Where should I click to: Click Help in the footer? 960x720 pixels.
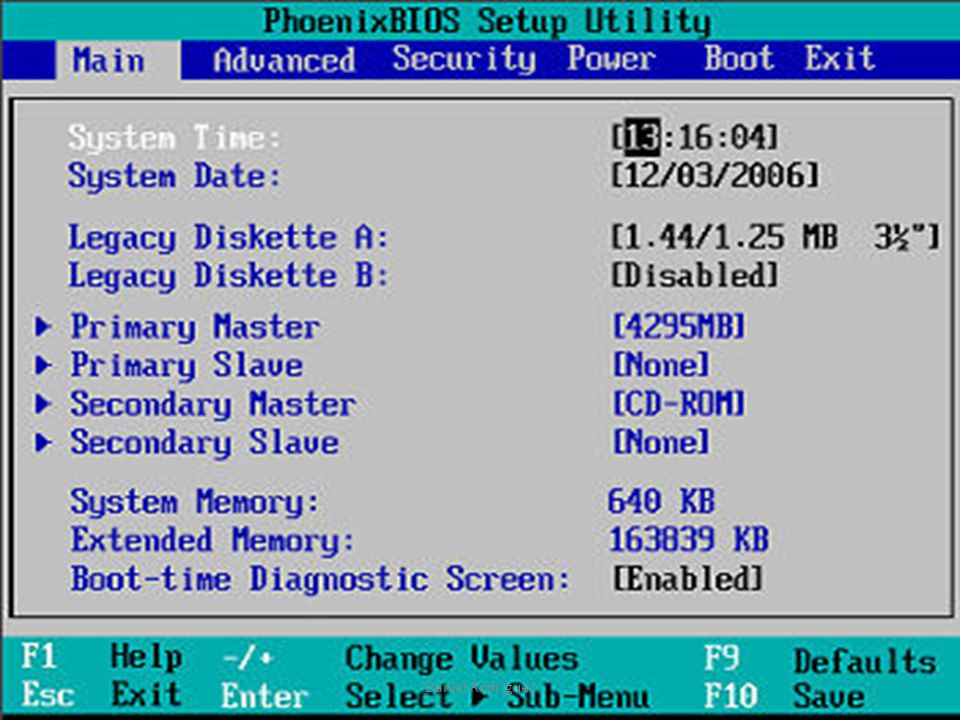pyautogui.click(x=146, y=658)
